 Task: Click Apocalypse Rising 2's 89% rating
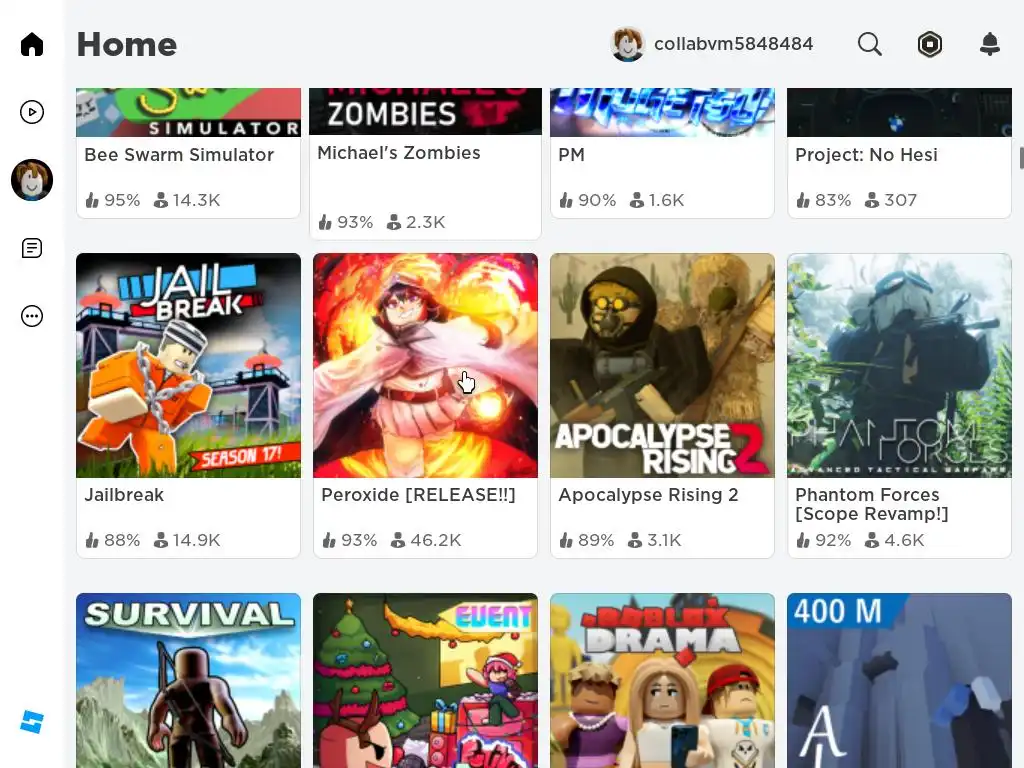click(586, 540)
